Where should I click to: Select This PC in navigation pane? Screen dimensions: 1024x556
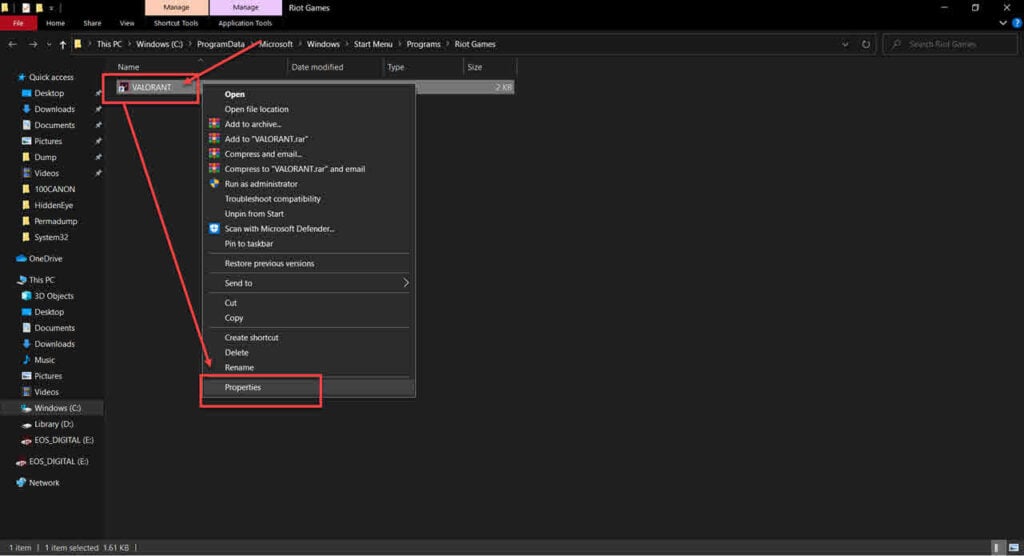41,280
